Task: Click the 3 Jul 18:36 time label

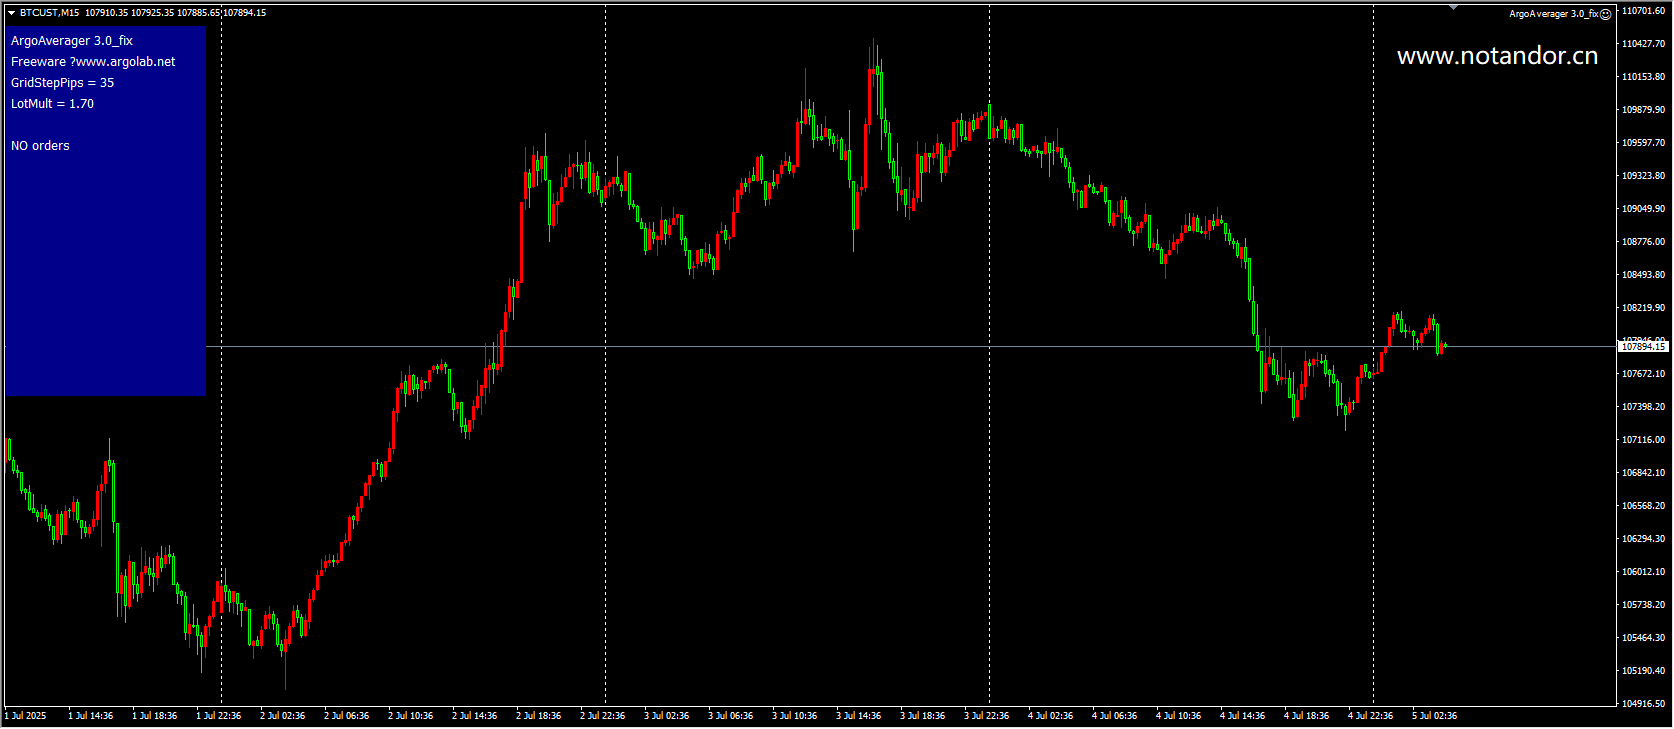Action: [922, 716]
